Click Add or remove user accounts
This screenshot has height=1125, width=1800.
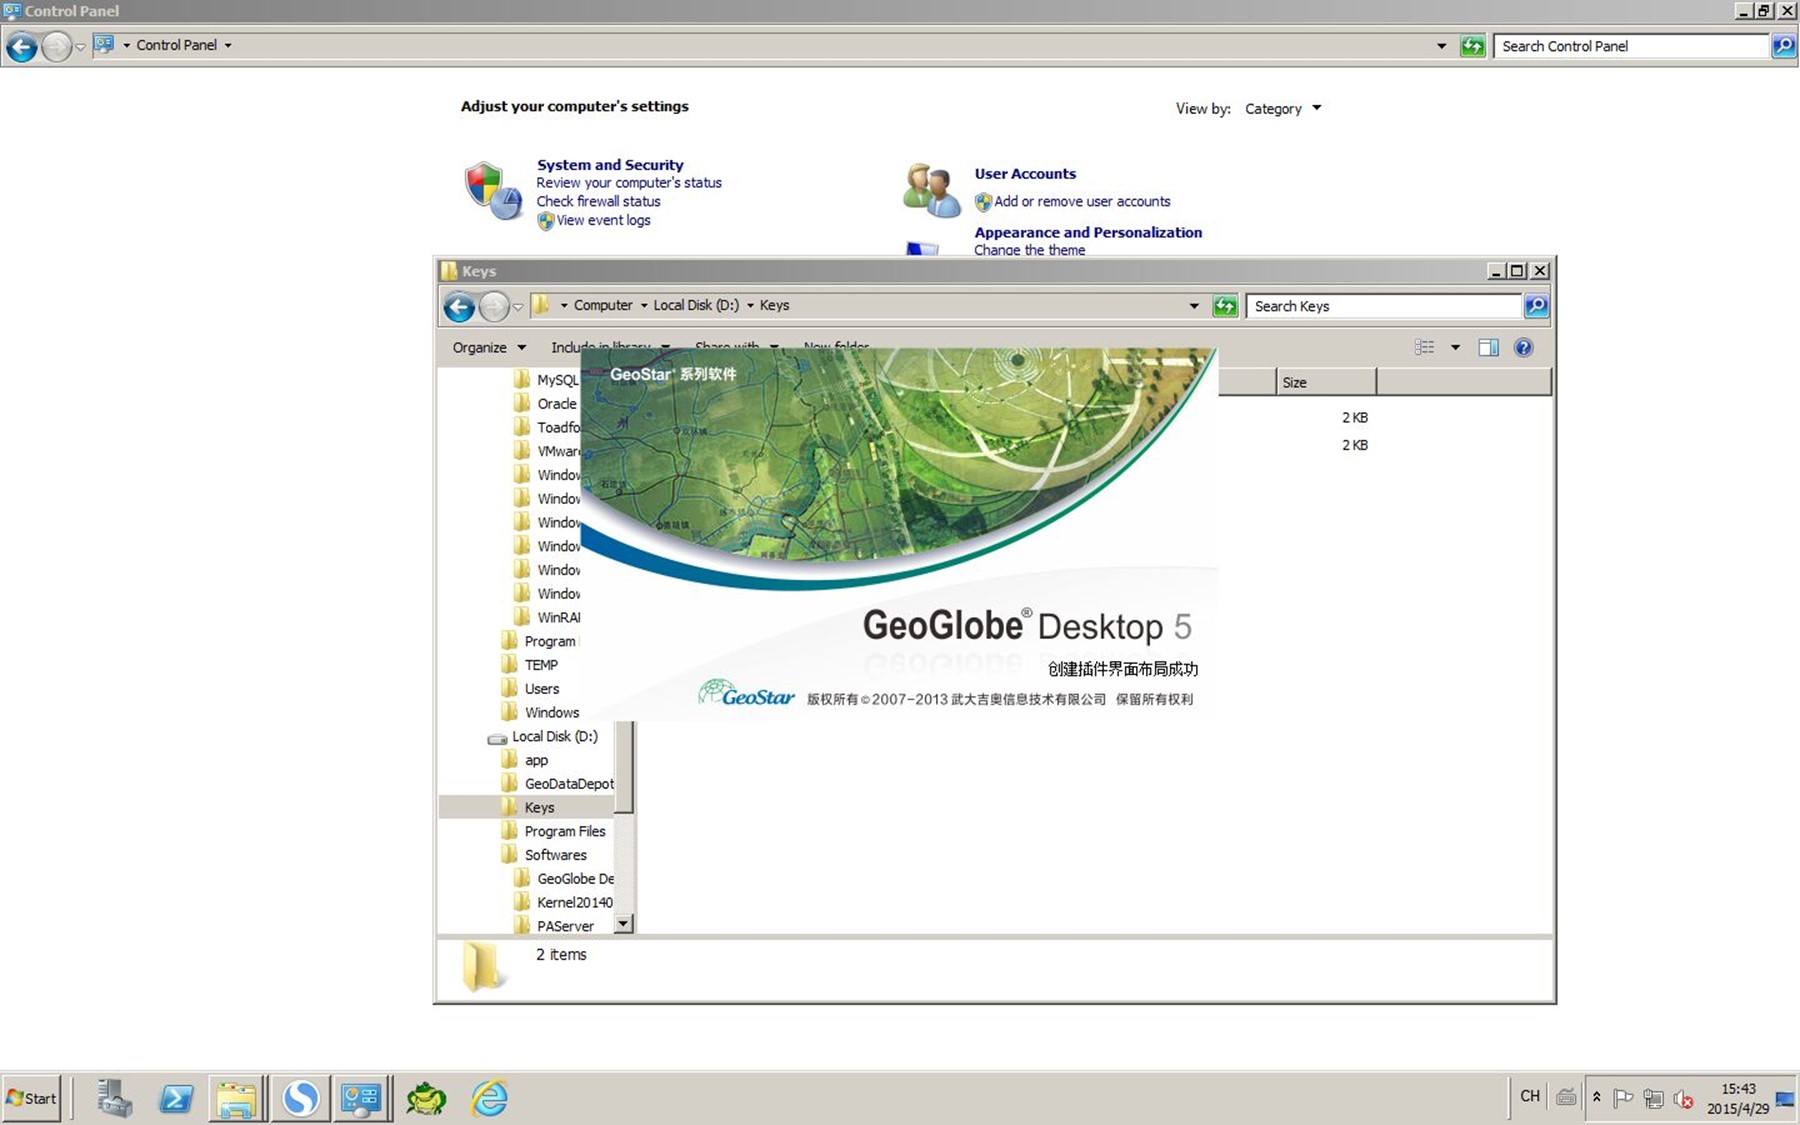click(1082, 201)
